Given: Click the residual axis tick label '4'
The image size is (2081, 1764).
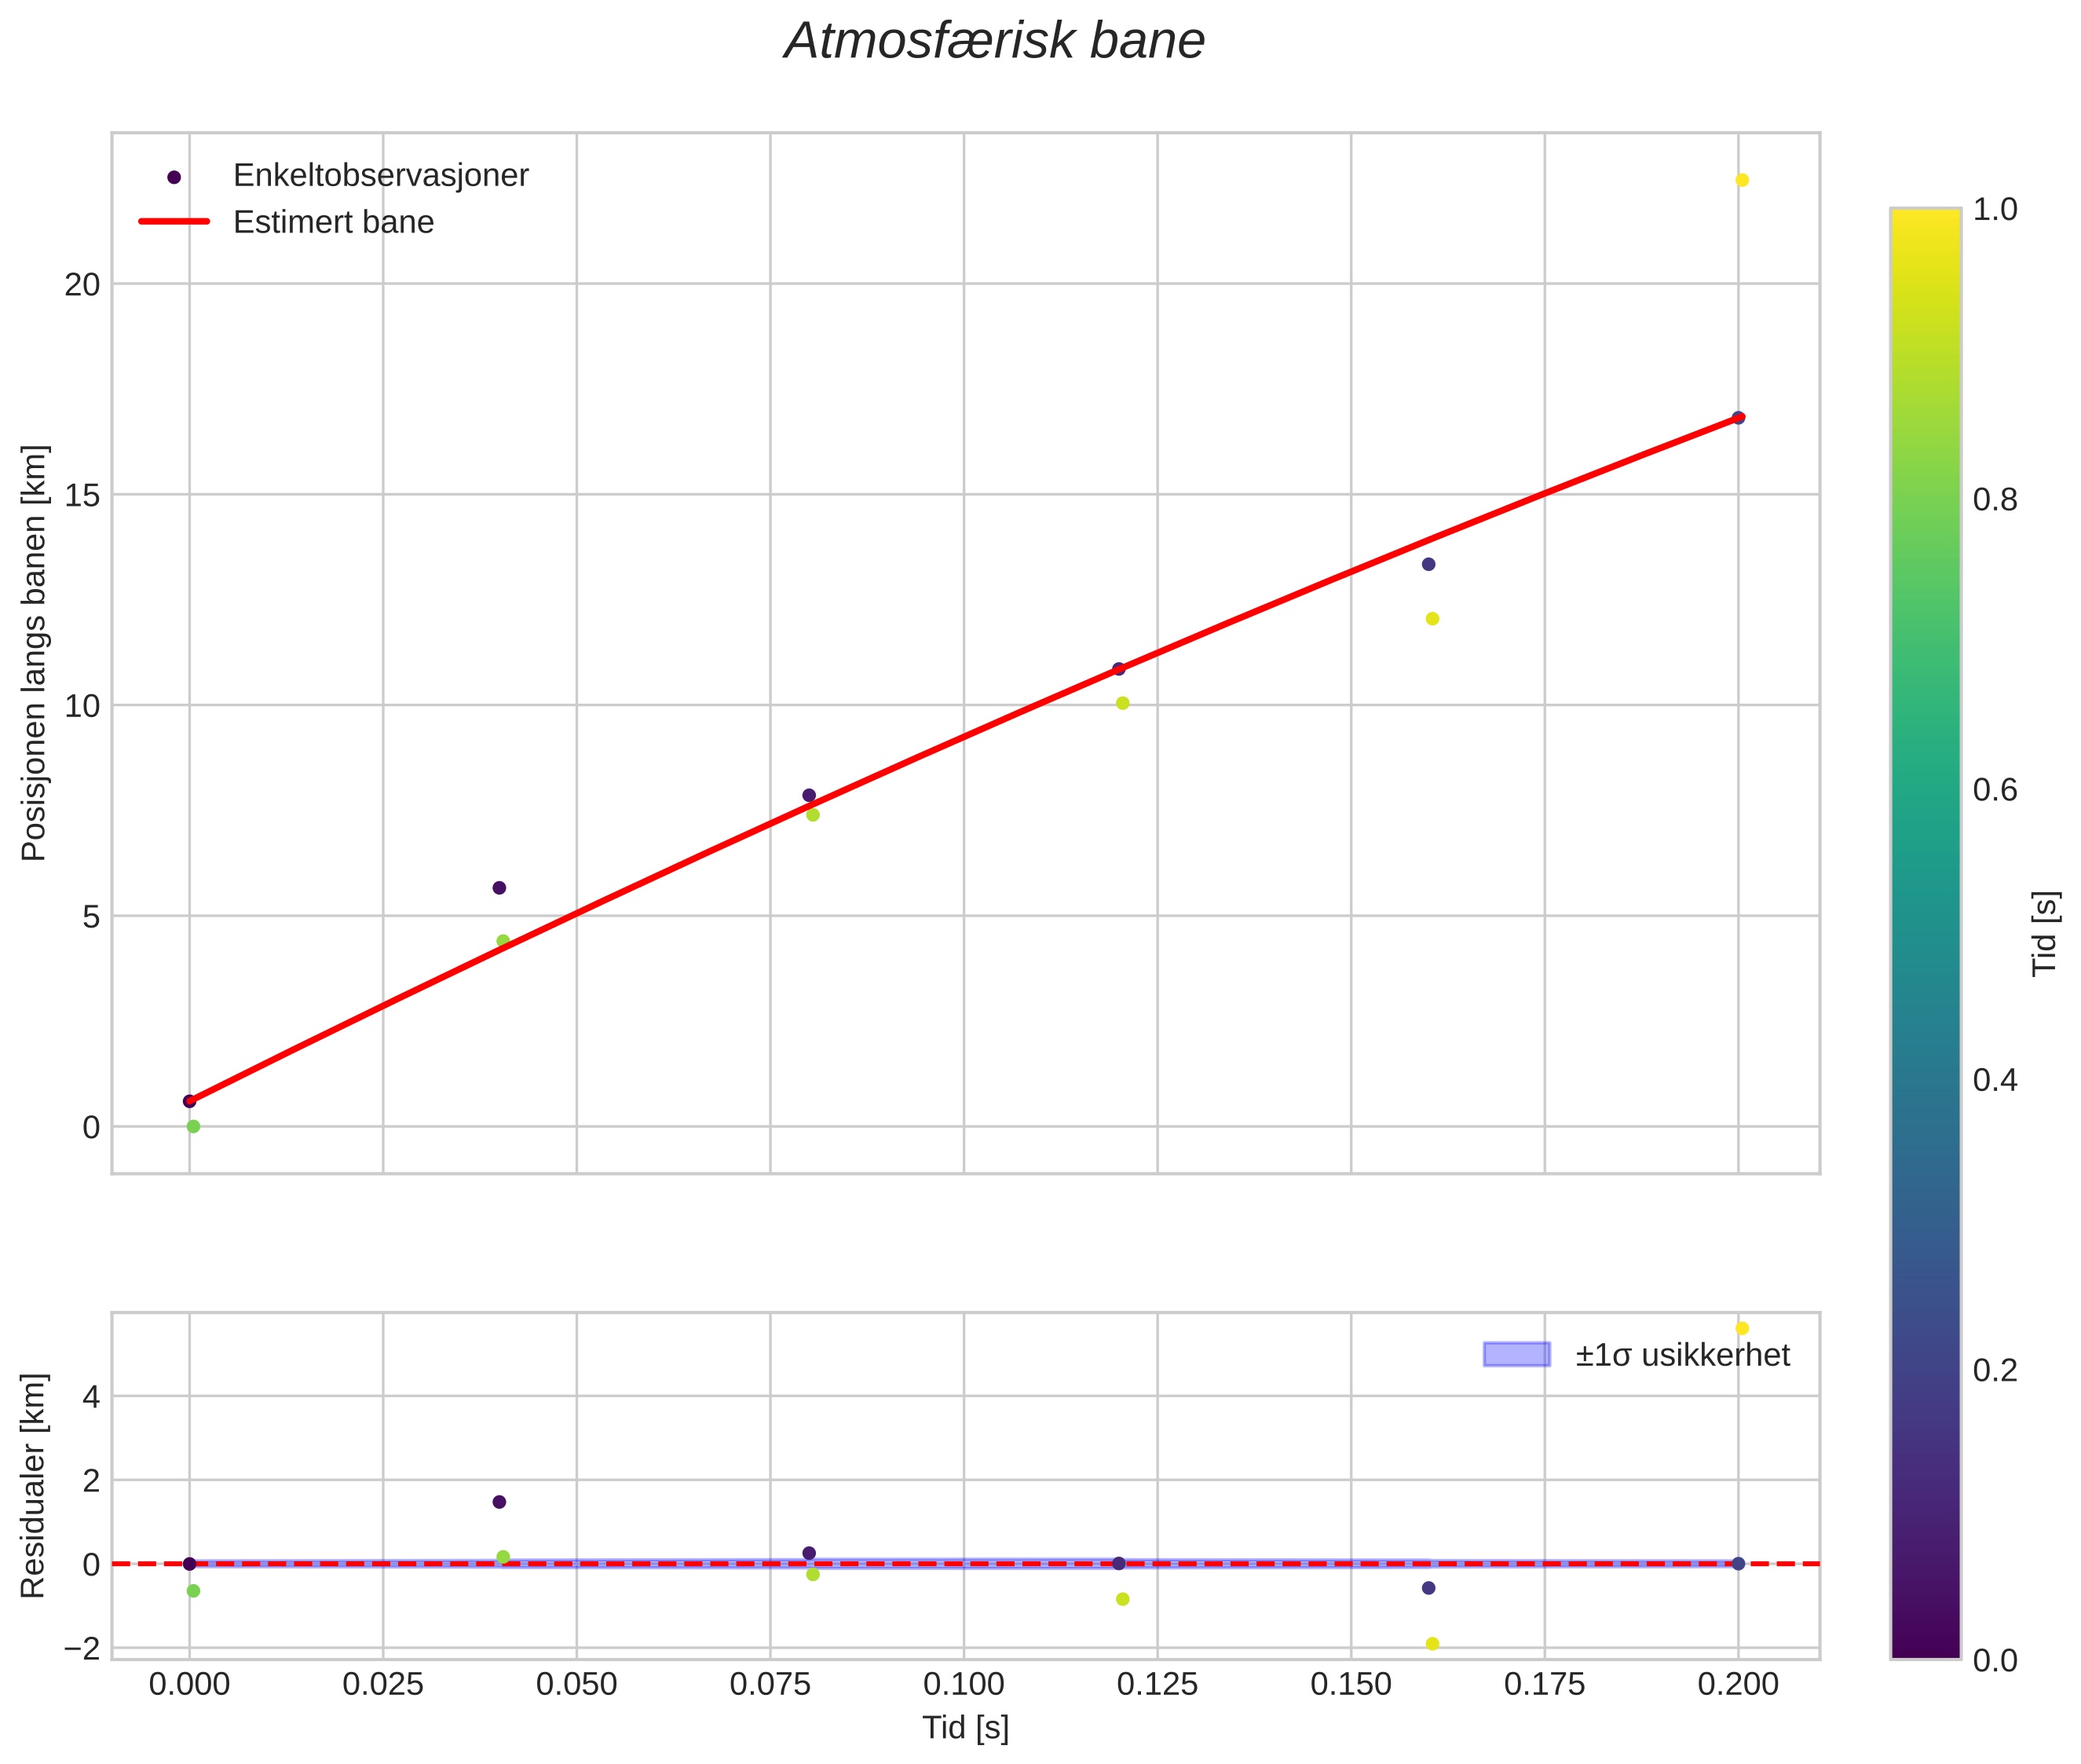Looking at the screenshot, I should tap(91, 1397).
